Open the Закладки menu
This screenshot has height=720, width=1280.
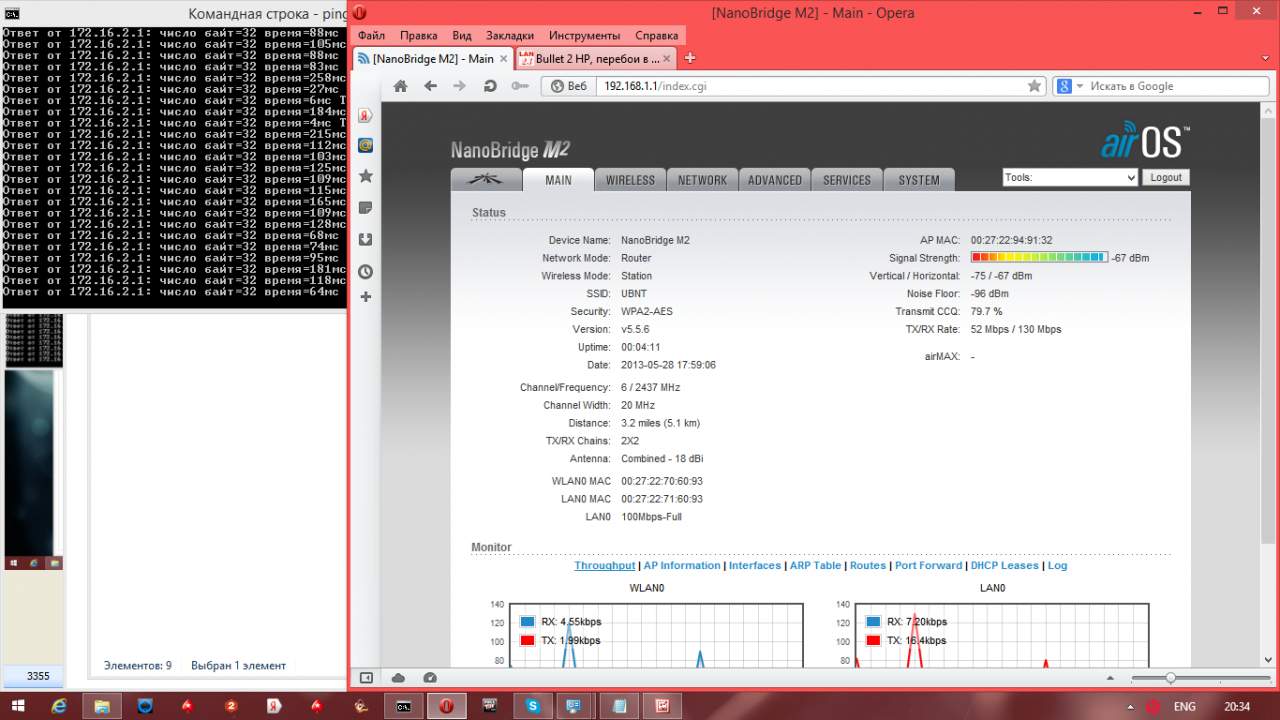pos(510,35)
